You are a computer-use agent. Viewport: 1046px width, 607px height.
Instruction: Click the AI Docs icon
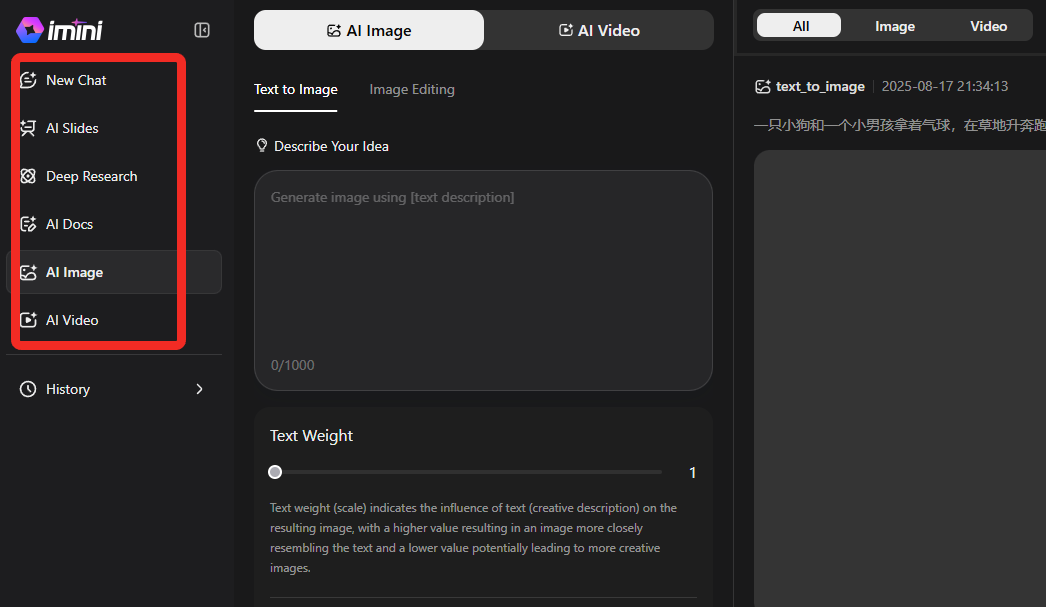[28, 224]
